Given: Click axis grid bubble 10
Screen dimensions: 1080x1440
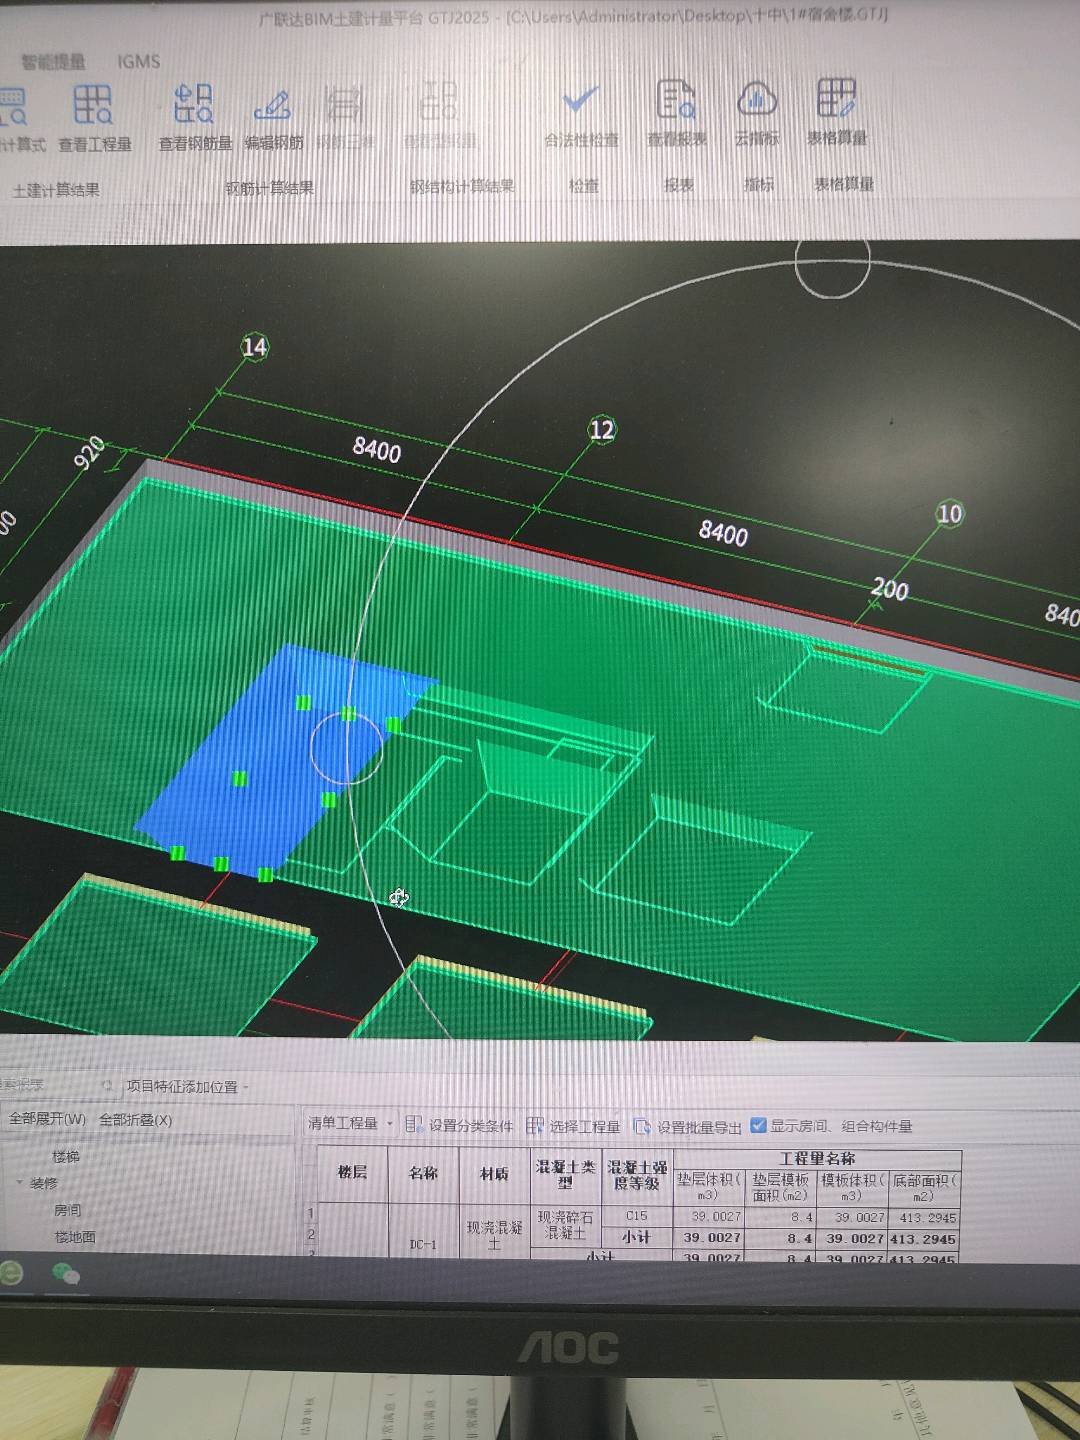Looking at the screenshot, I should [x=949, y=514].
